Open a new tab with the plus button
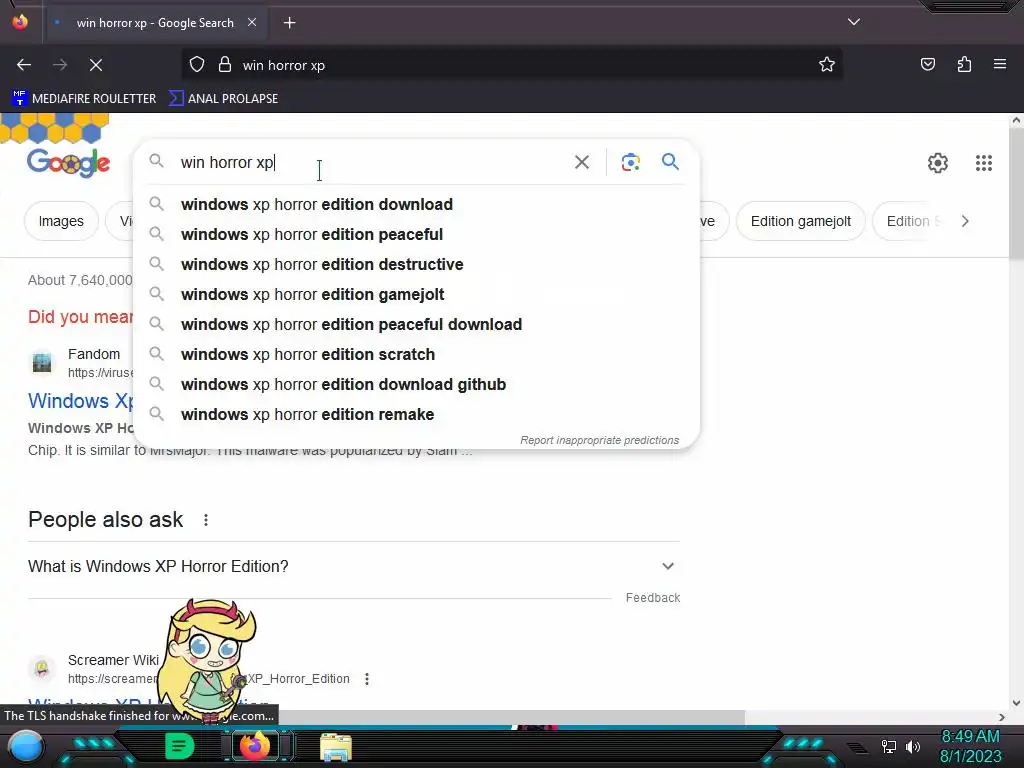Image resolution: width=1024 pixels, height=768 pixels. click(x=289, y=23)
